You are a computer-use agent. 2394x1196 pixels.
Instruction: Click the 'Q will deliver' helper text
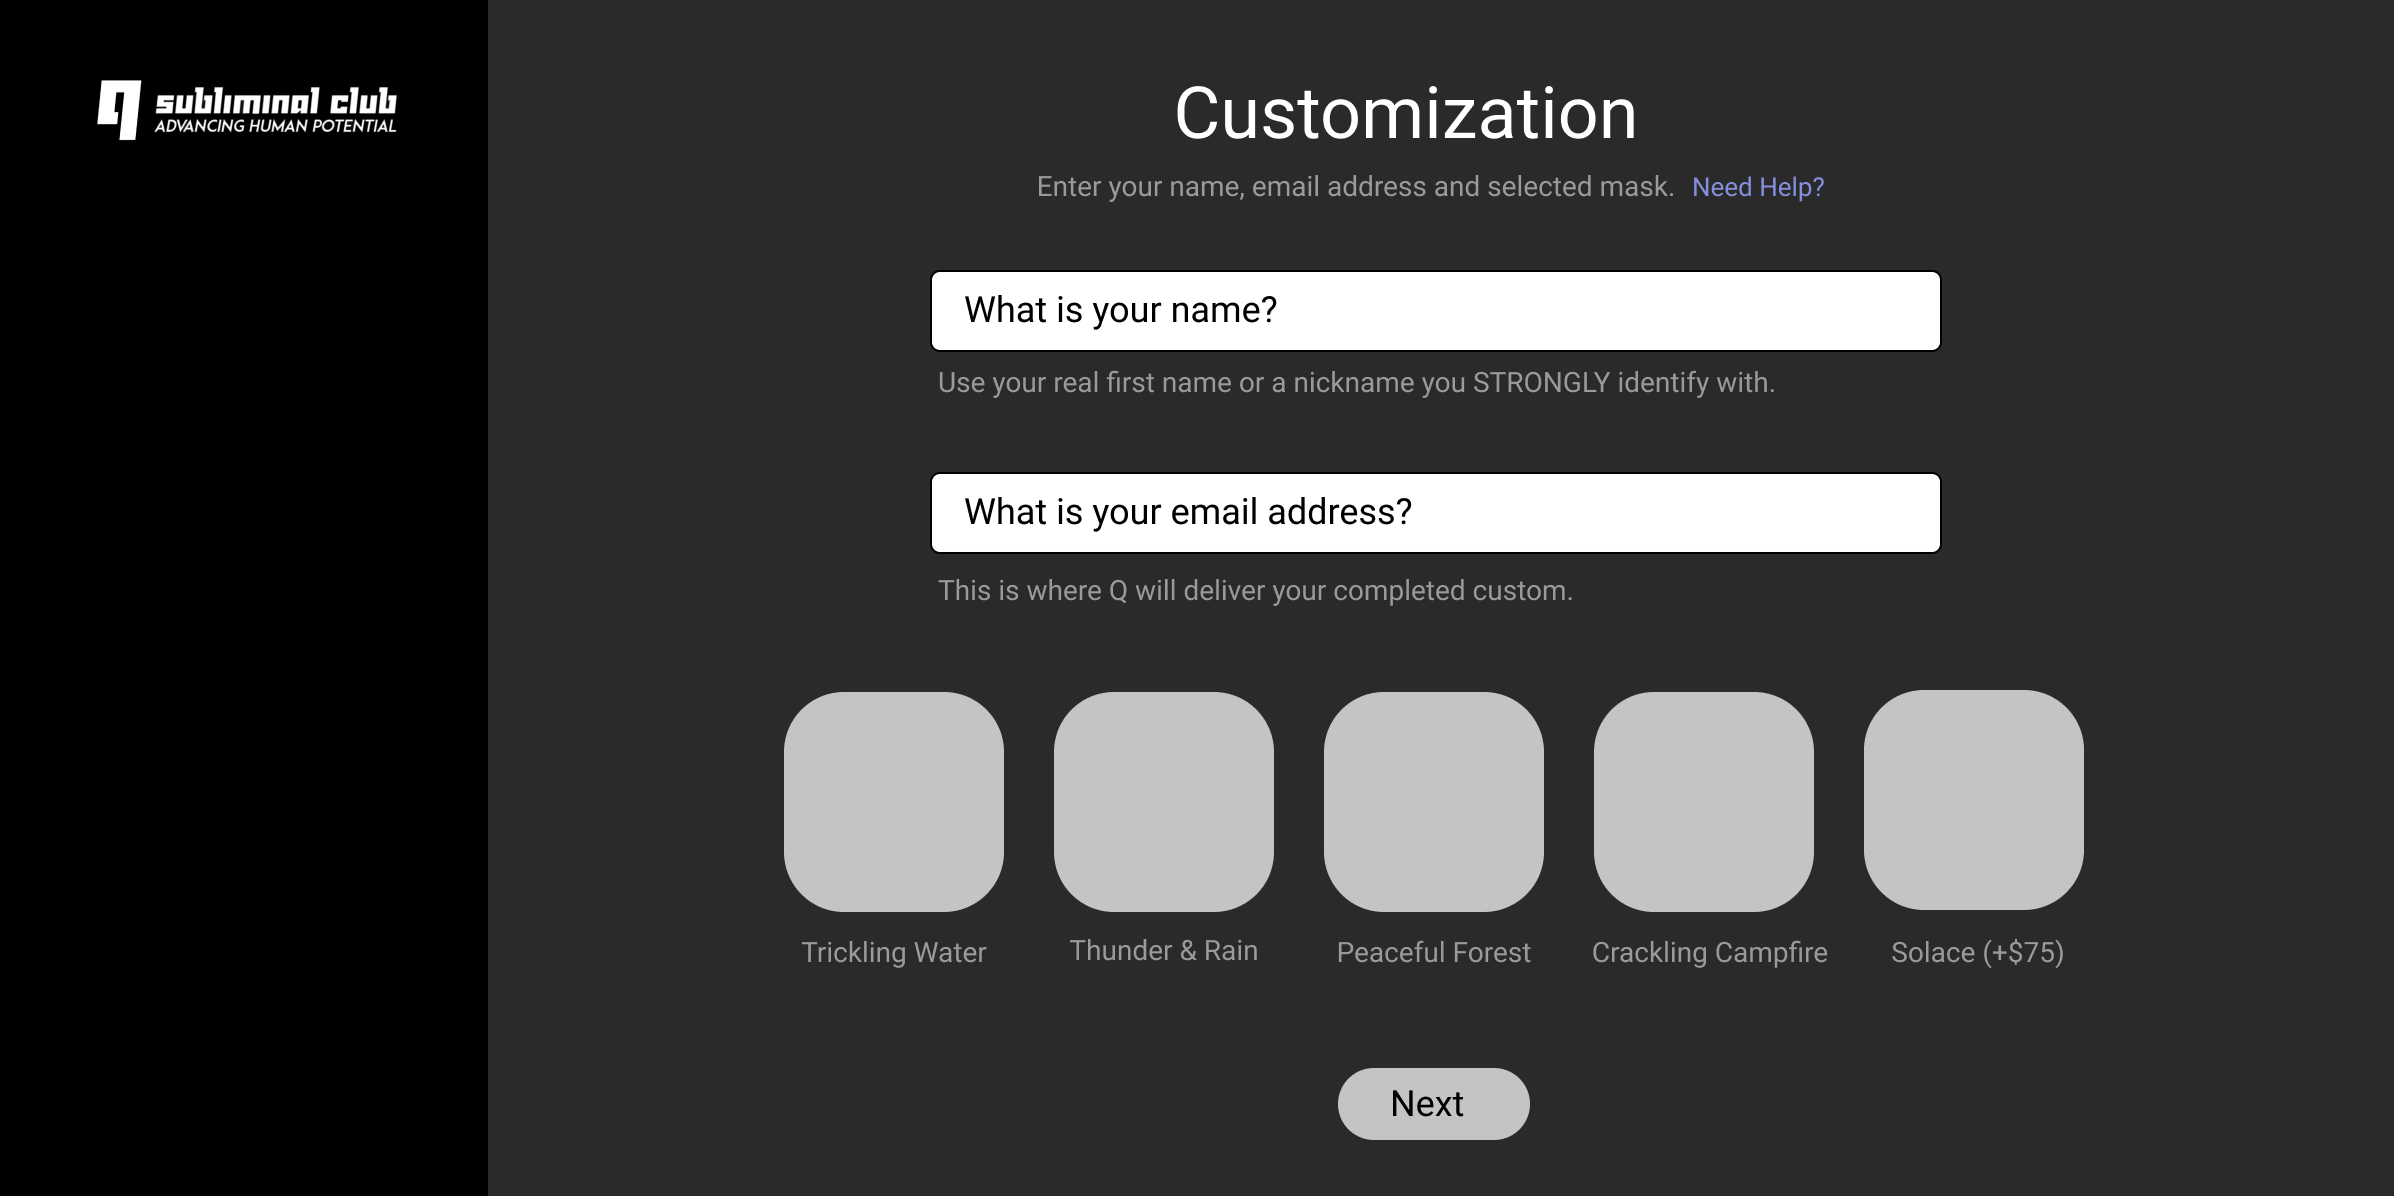click(x=1254, y=591)
